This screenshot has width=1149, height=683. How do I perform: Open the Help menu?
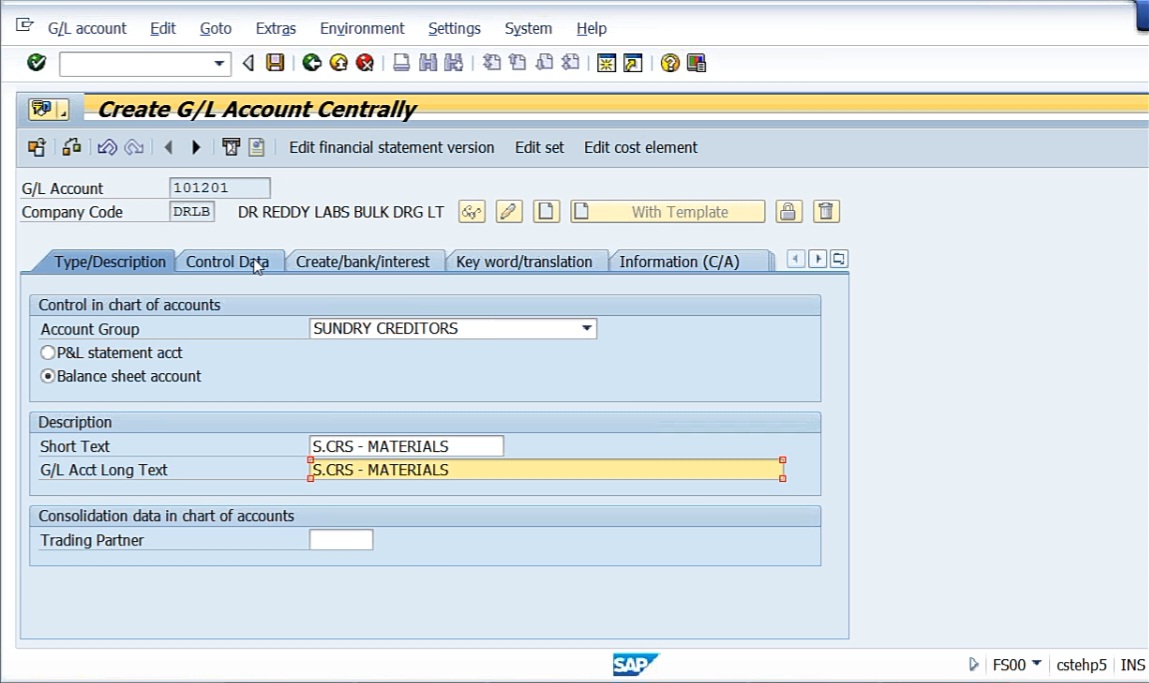591,29
